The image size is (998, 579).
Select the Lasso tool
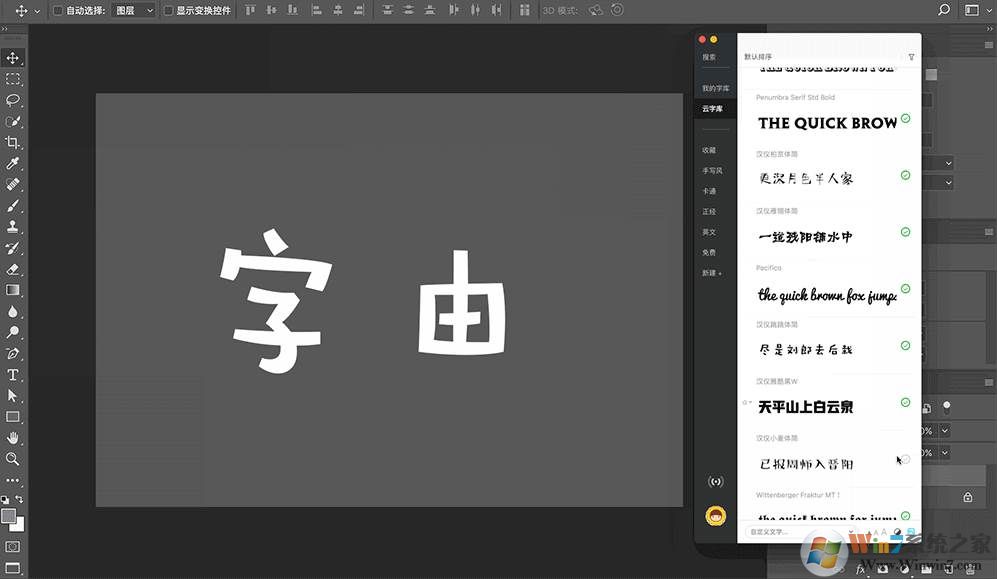pos(13,100)
